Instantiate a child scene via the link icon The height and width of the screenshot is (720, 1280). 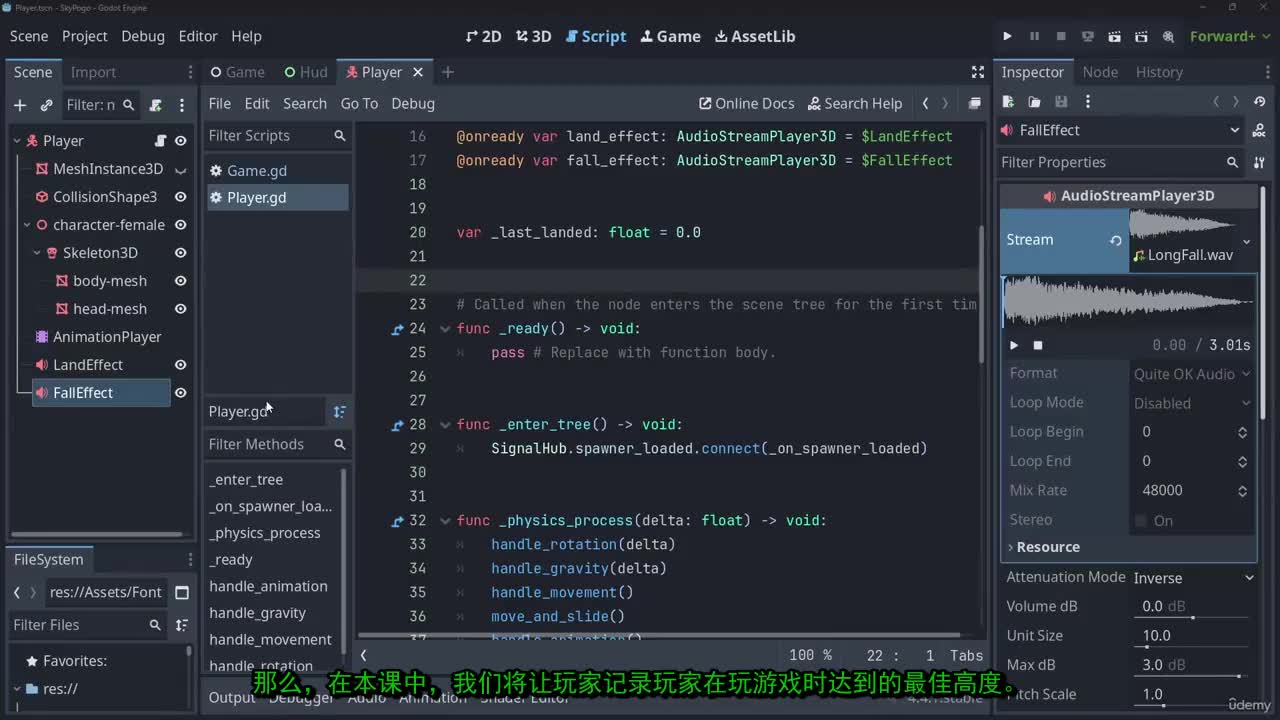46,105
